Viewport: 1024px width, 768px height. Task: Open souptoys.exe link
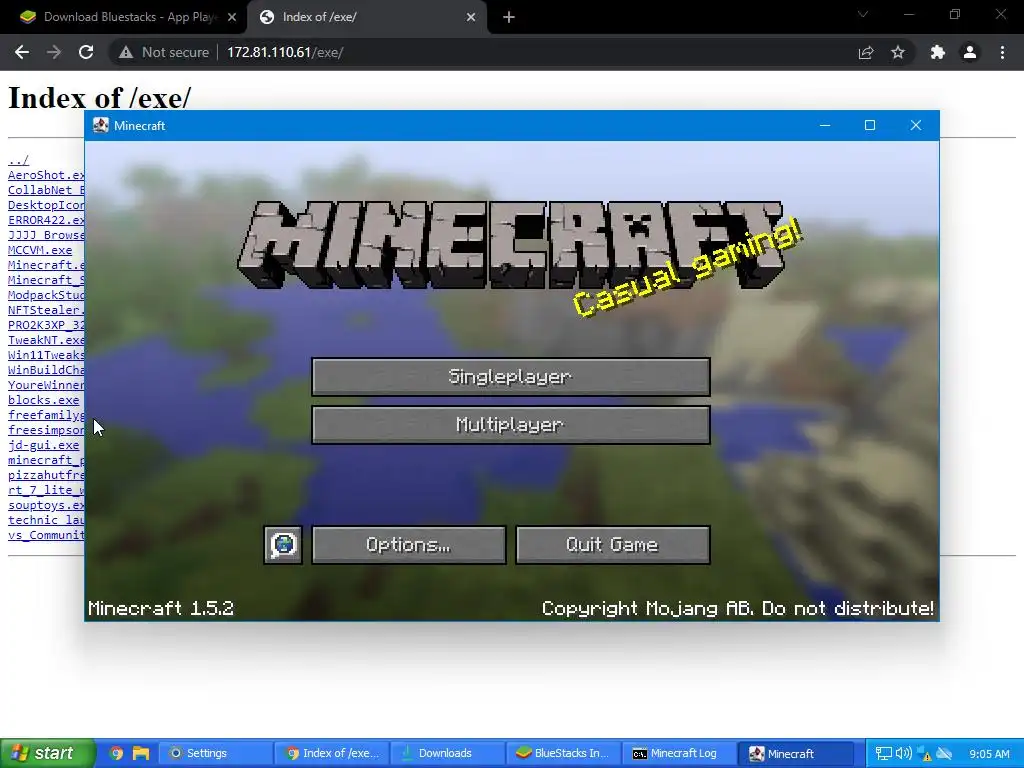pyautogui.click(x=46, y=505)
